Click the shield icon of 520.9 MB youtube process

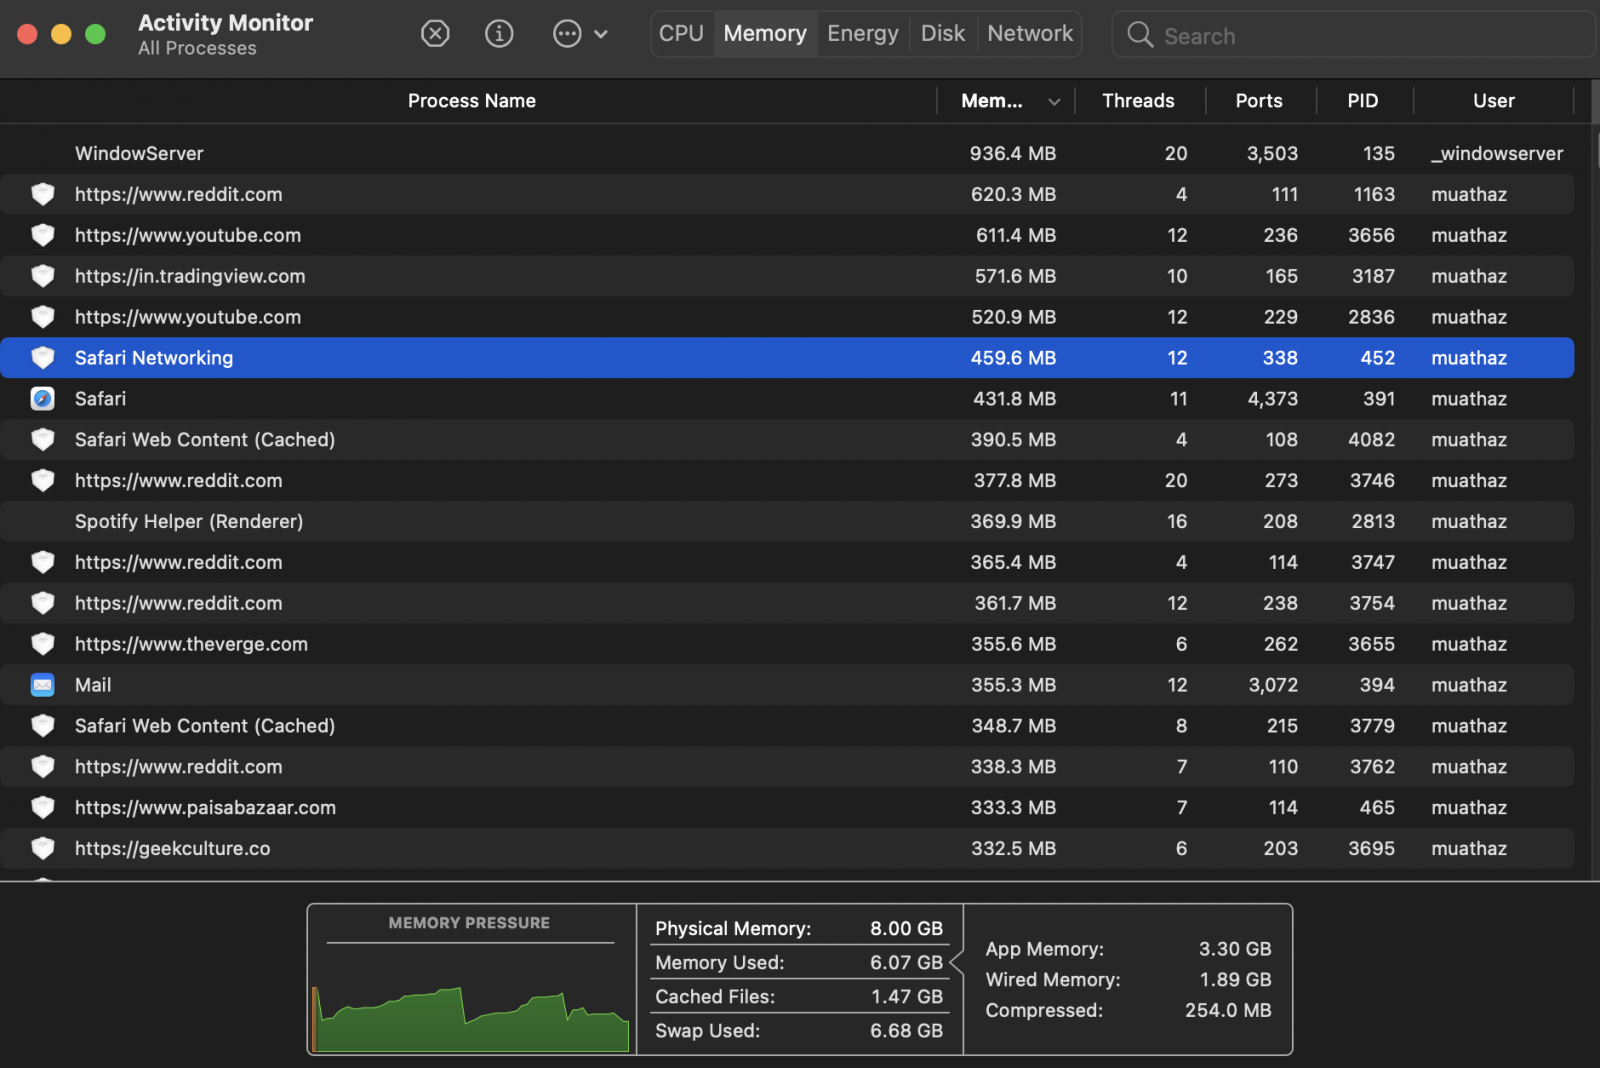[43, 317]
